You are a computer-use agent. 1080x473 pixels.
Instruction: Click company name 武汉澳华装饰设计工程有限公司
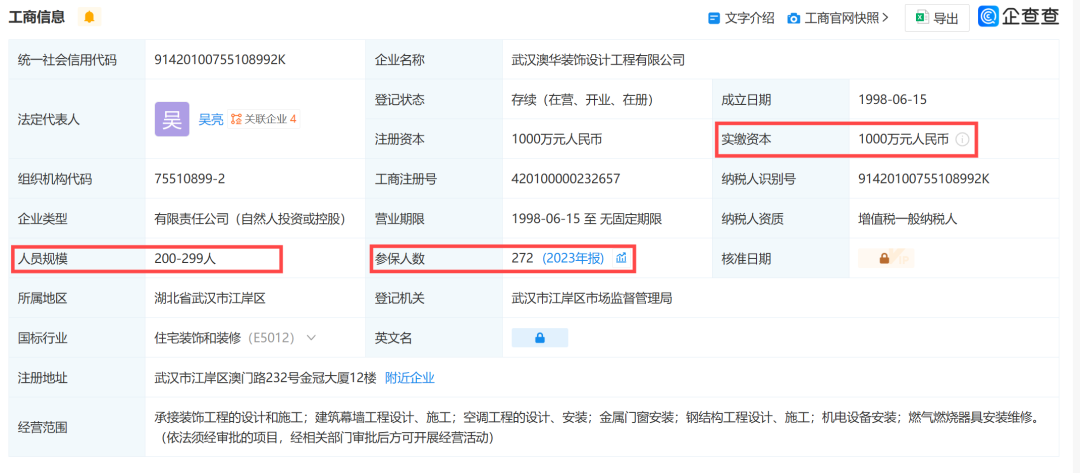coord(598,60)
